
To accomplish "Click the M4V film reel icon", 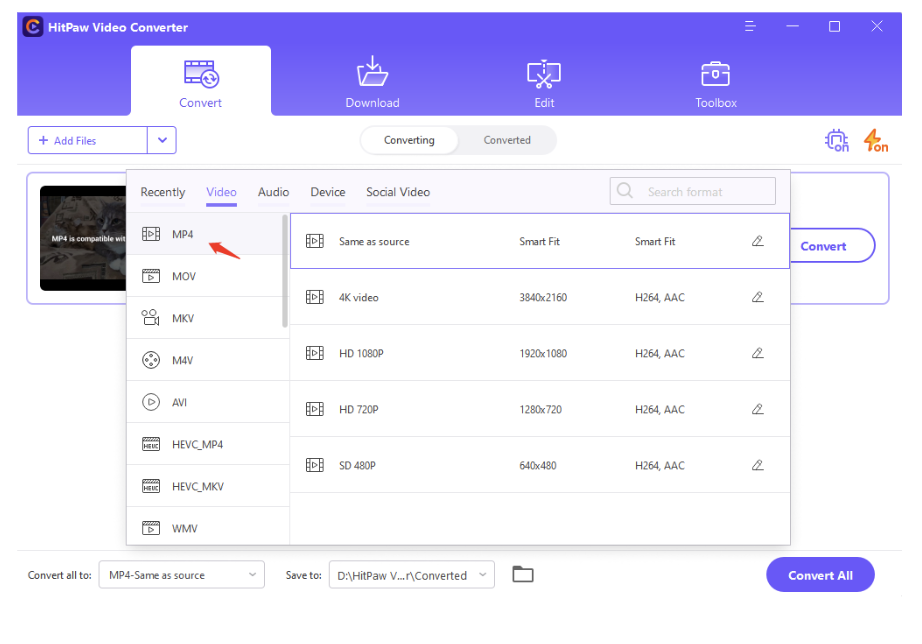I will [151, 360].
